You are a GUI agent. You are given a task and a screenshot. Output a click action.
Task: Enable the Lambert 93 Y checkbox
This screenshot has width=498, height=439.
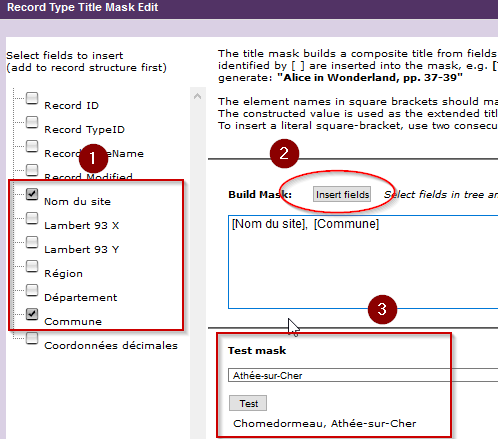(32, 242)
